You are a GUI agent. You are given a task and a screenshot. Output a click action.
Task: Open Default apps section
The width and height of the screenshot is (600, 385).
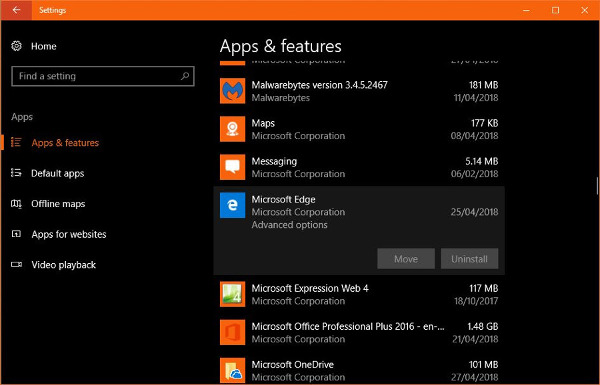click(x=57, y=173)
